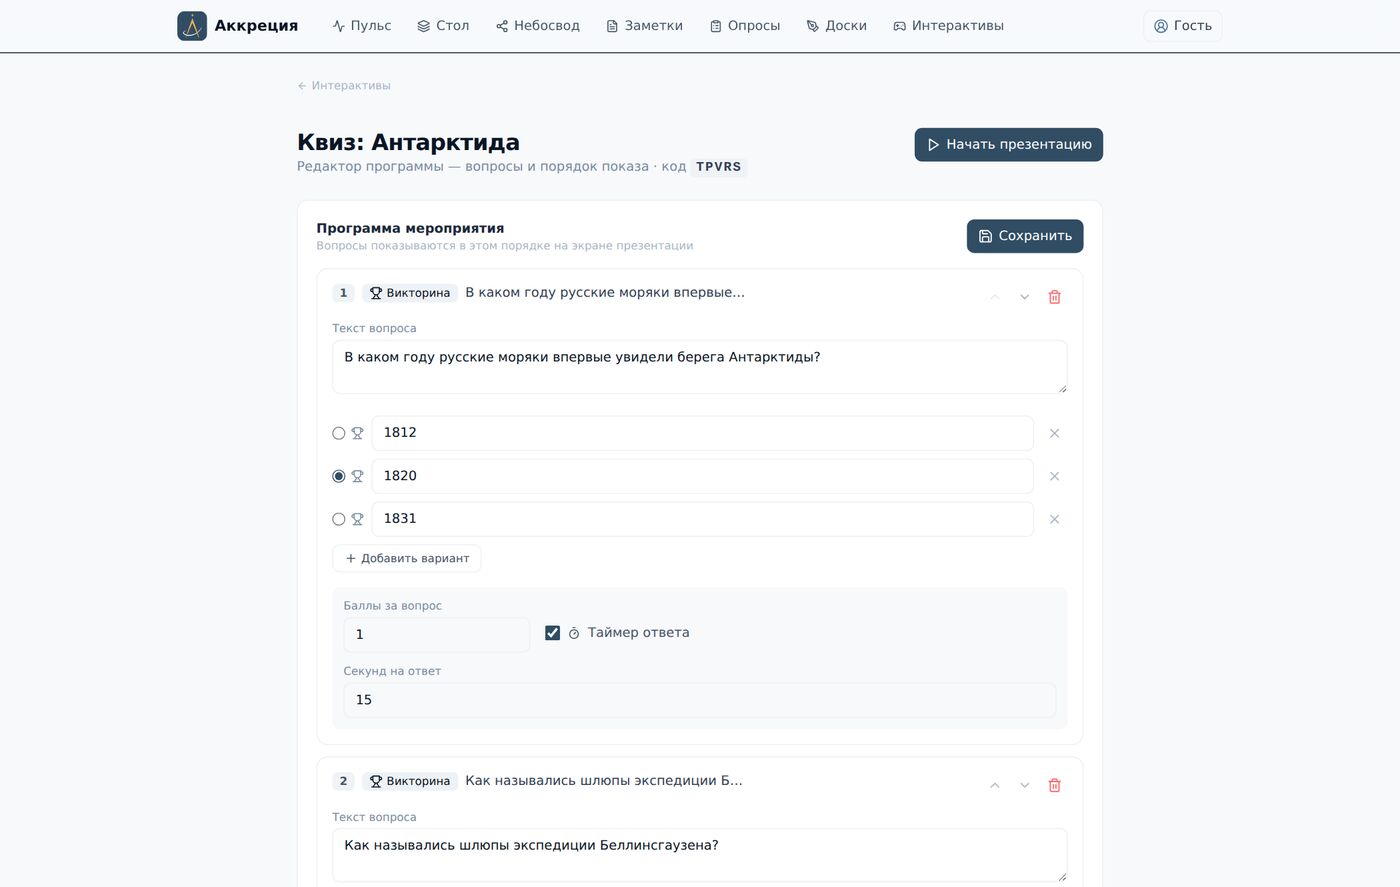Go back via the Интерактивы breadcrumb link

click(x=344, y=86)
